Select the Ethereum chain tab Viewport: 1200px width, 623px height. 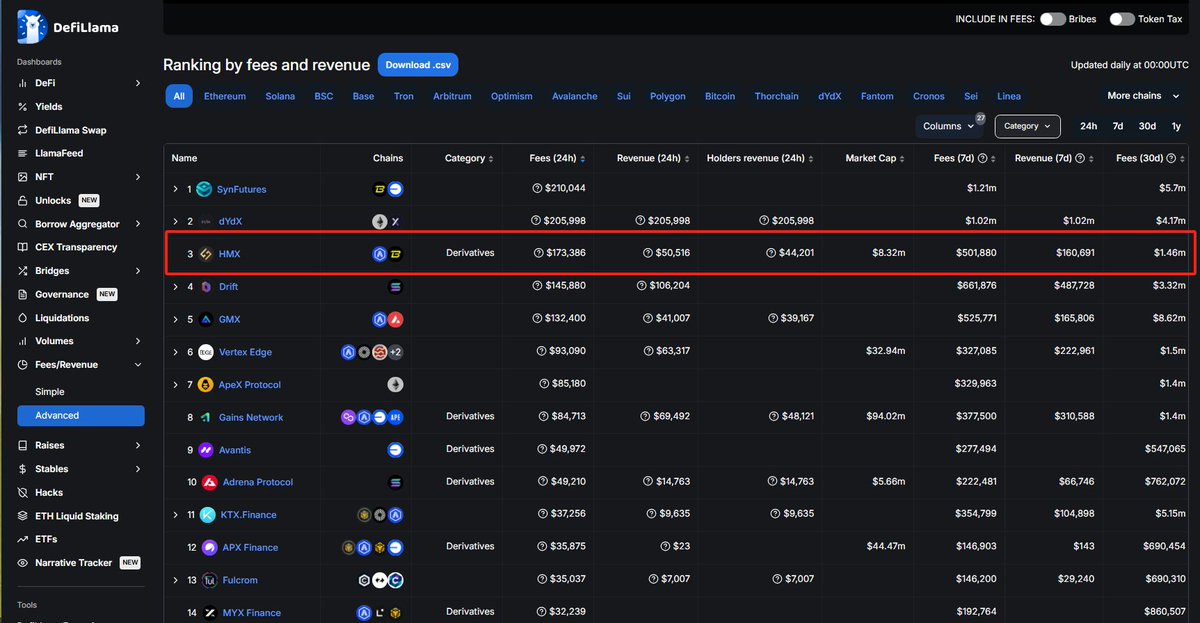225,96
